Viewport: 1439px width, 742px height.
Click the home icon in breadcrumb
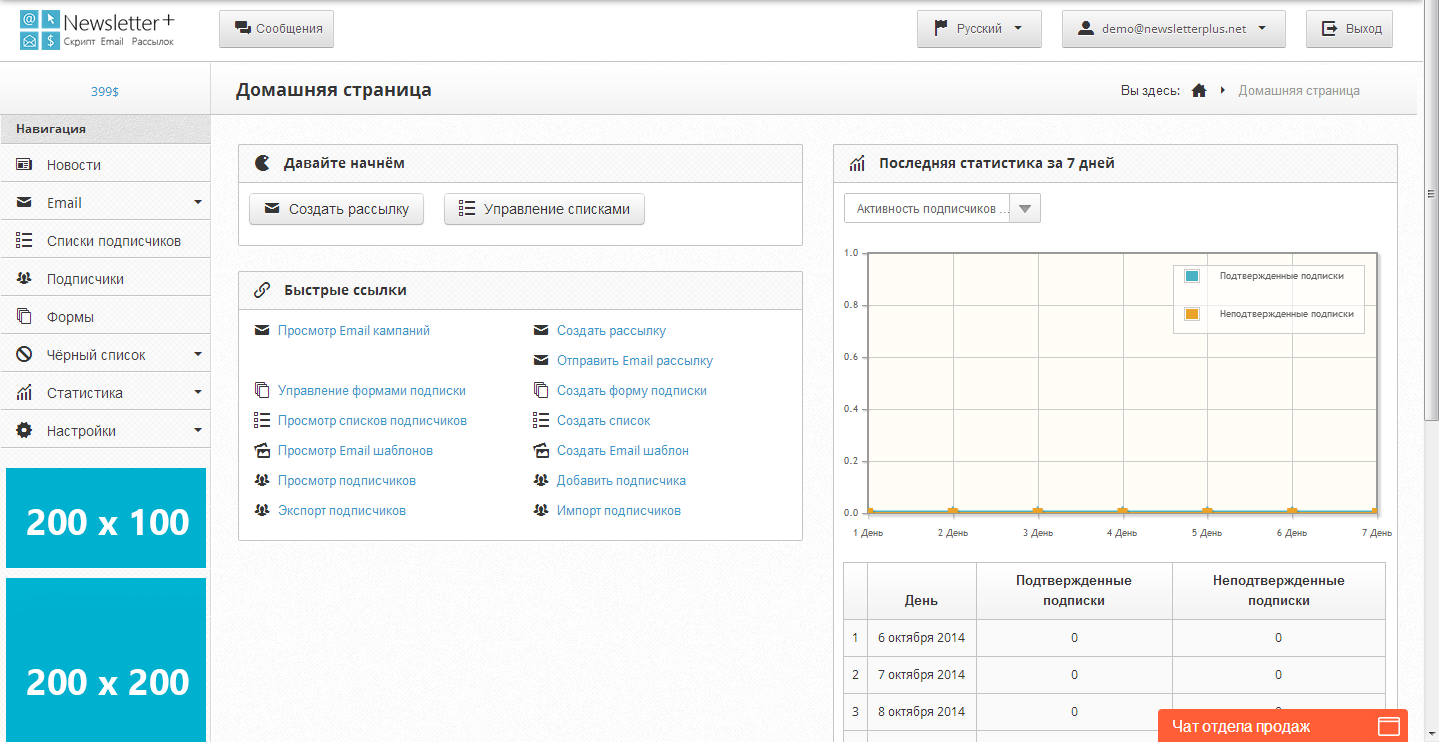(1199, 91)
